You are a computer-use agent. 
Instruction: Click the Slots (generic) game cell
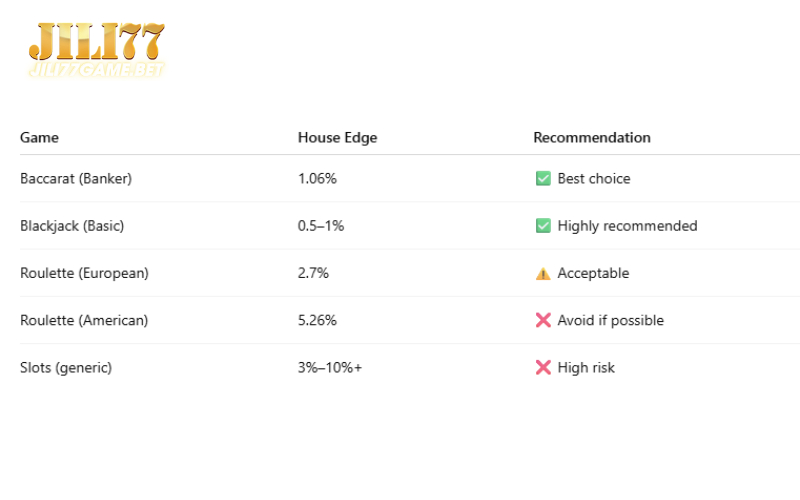click(66, 368)
